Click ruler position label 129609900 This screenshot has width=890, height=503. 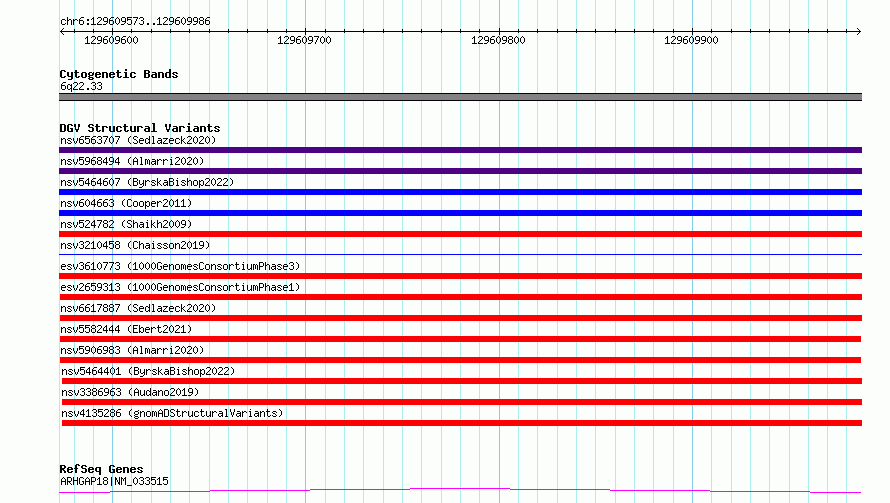691,40
